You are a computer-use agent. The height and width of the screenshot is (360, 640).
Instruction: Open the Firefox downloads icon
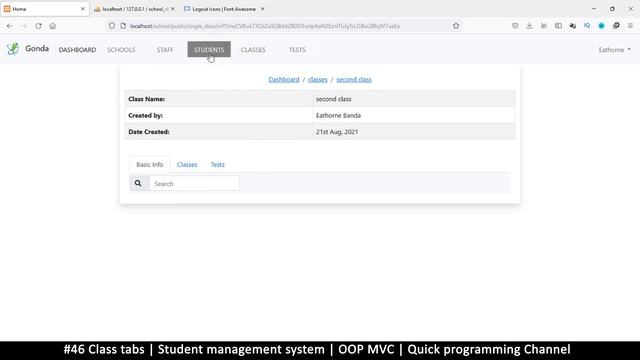tap(529, 26)
